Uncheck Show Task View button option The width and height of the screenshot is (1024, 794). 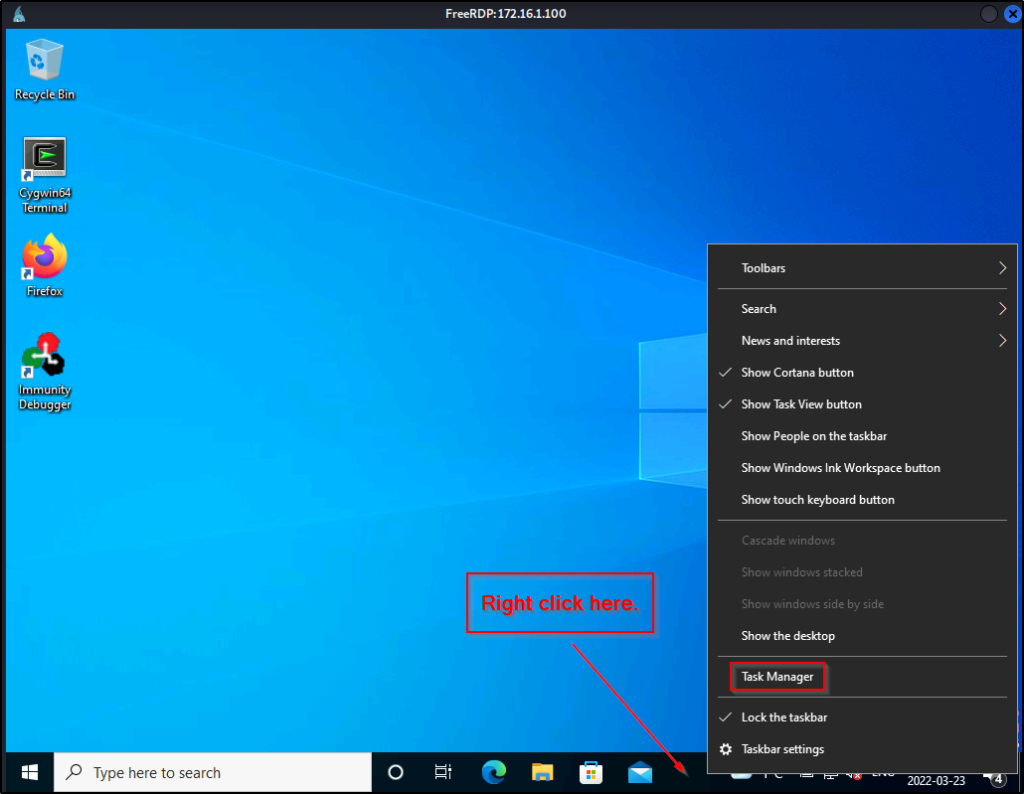point(801,404)
